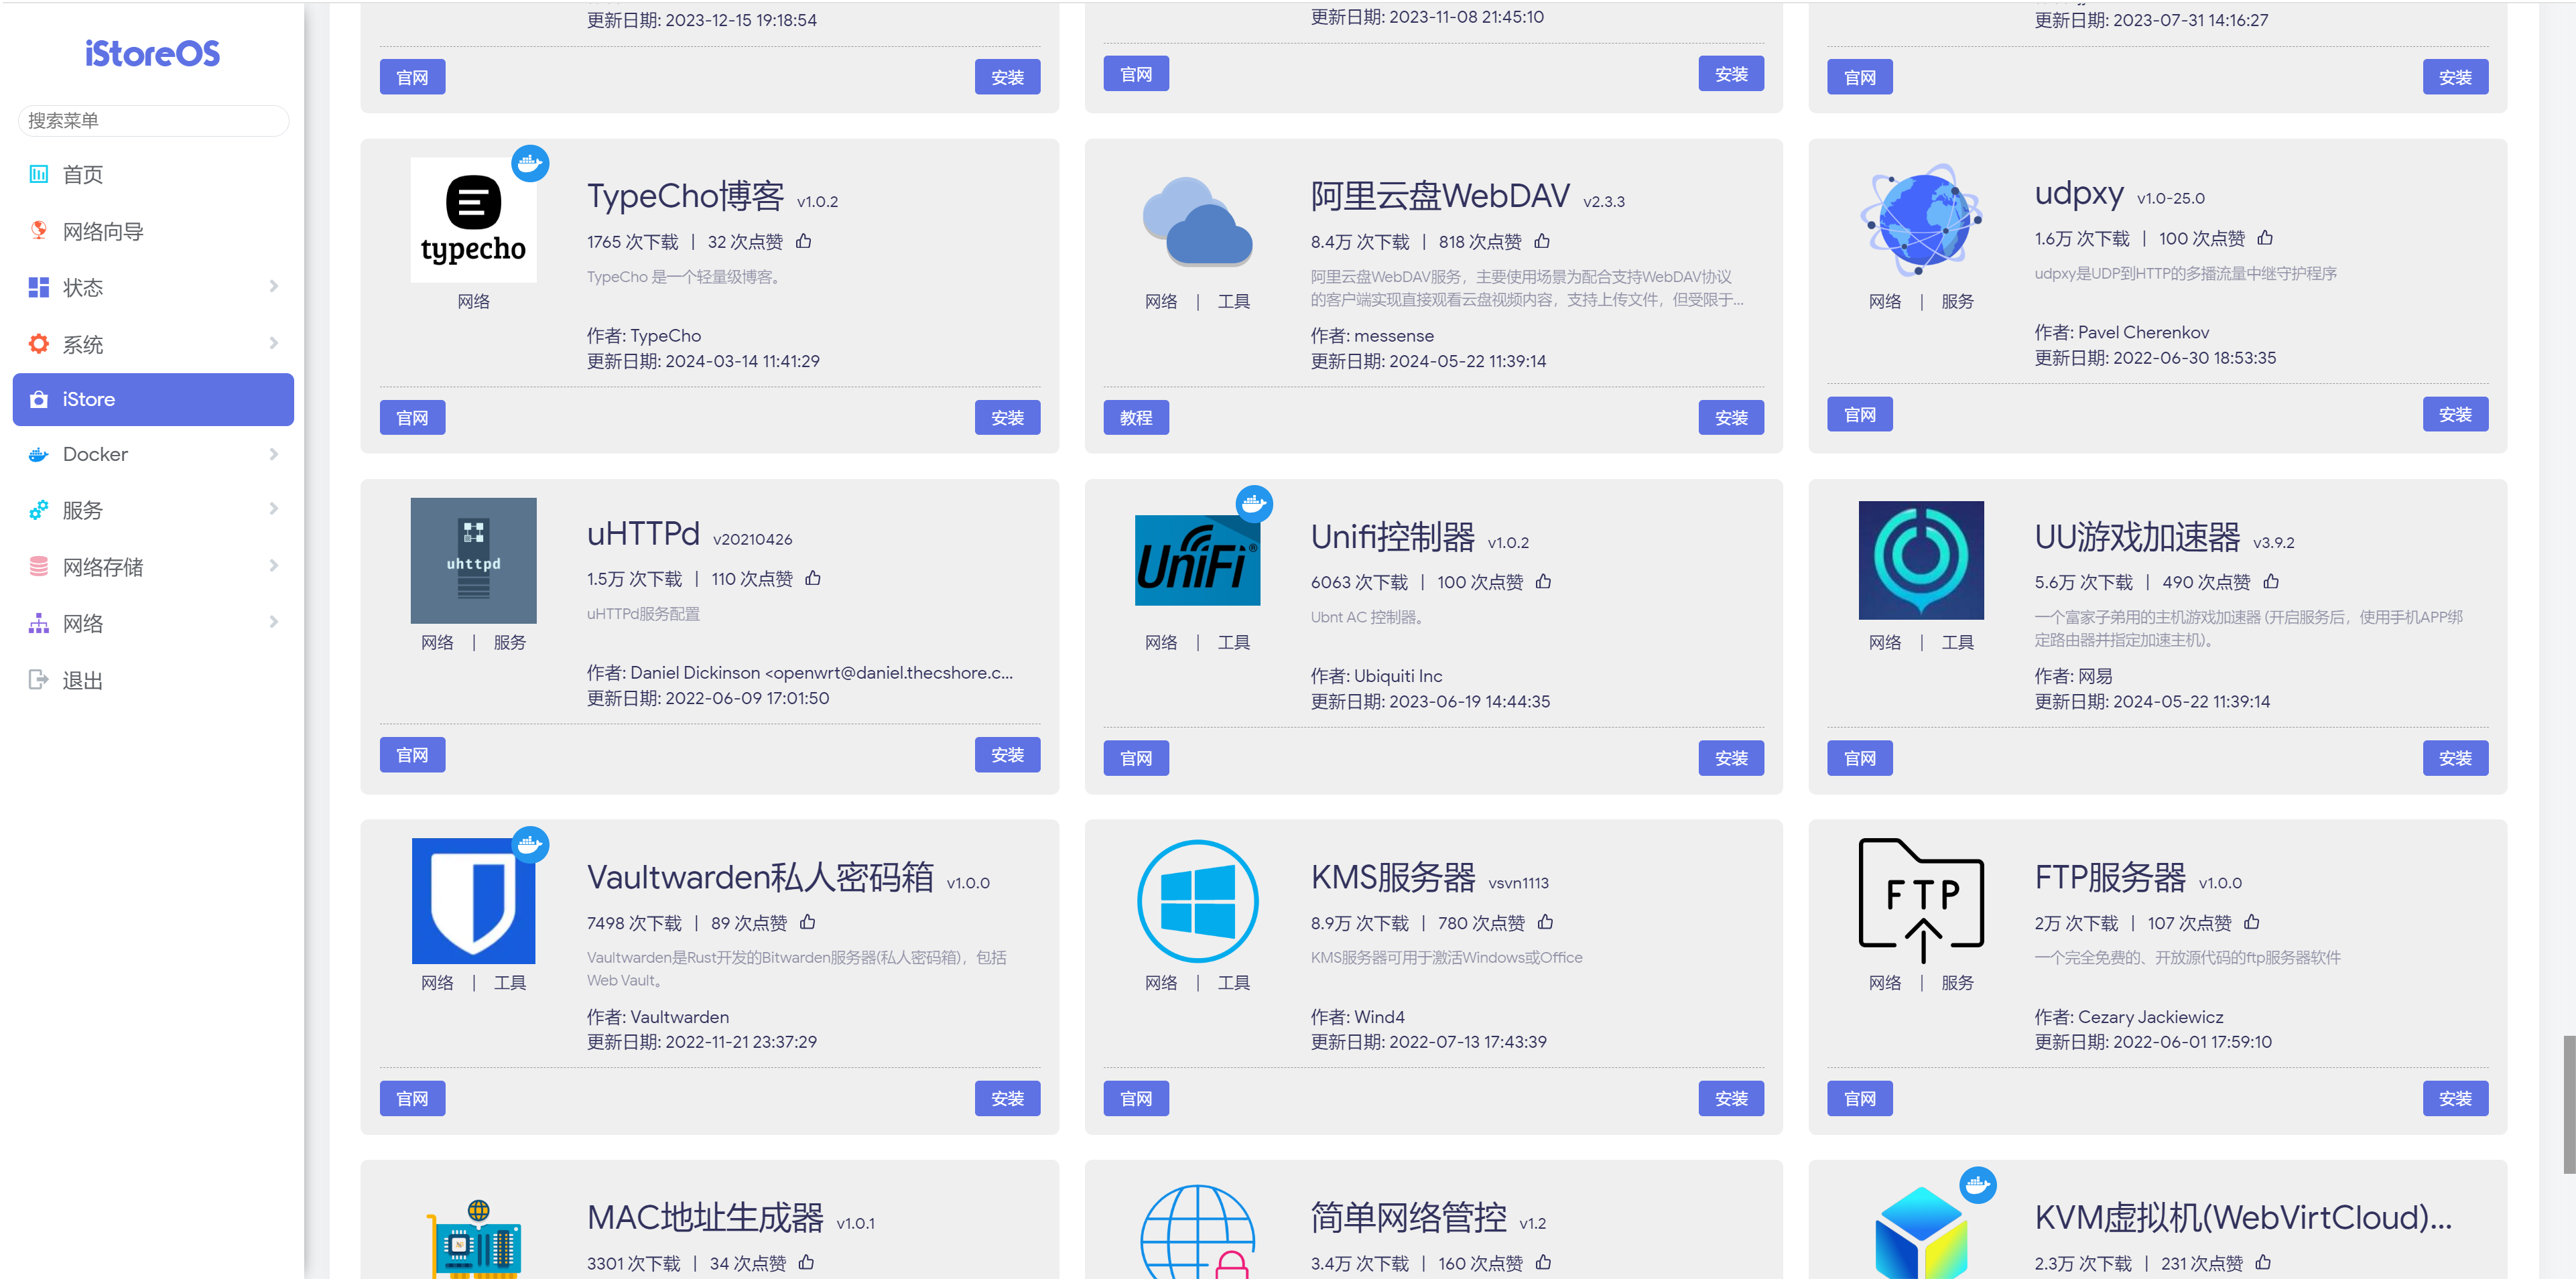Click thumbs-up icon for TypeCho博客
The height and width of the screenshot is (1279, 2576).
pyautogui.click(x=803, y=241)
